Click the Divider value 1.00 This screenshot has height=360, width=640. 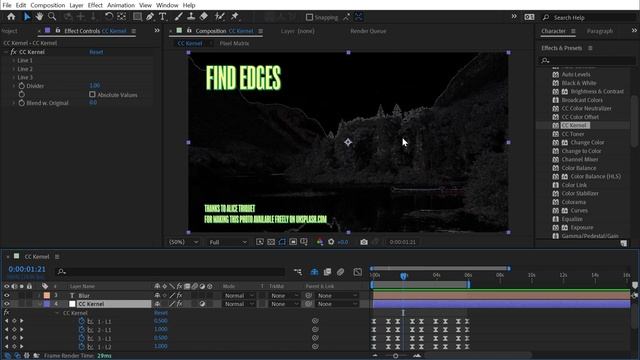click(x=95, y=86)
